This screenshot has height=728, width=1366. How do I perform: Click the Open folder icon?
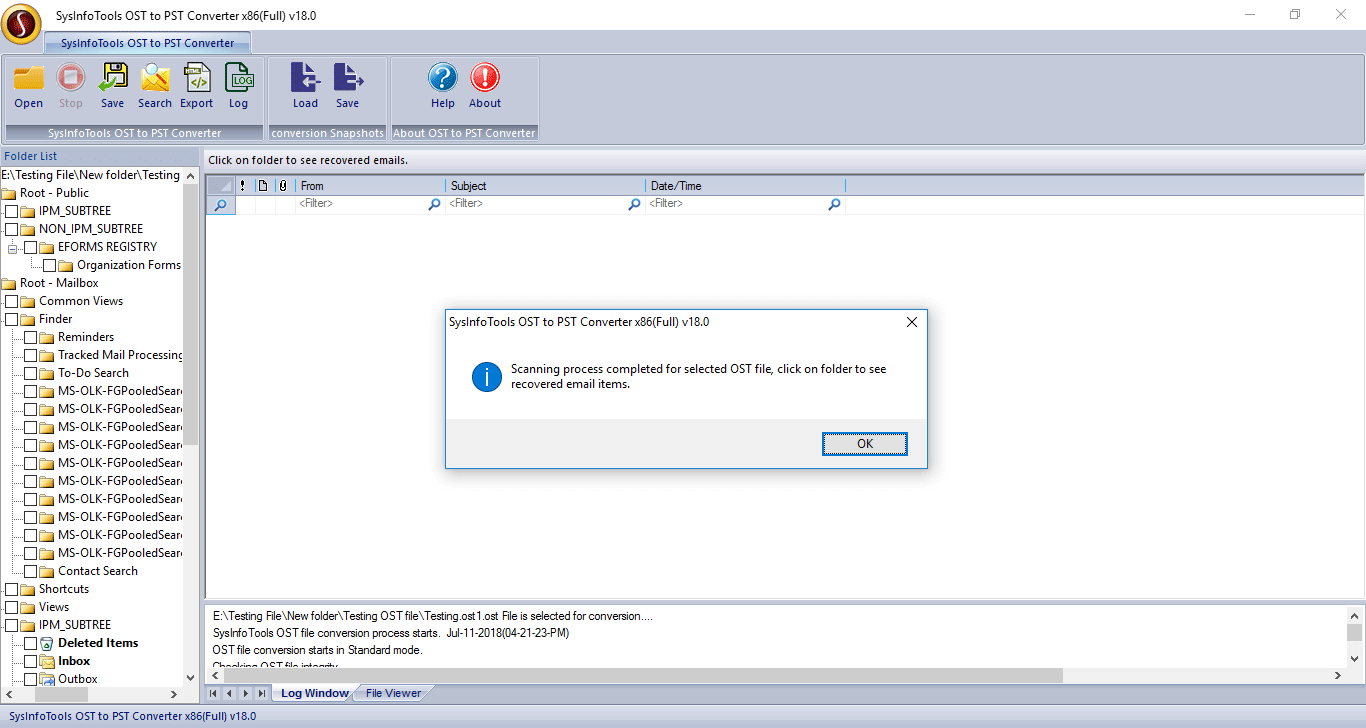point(29,77)
